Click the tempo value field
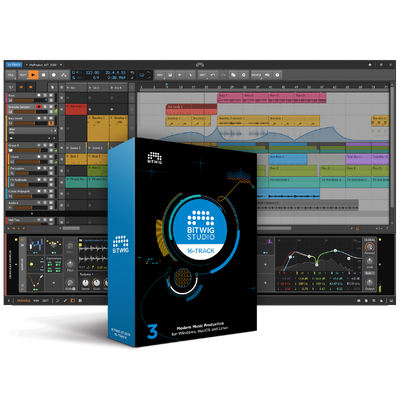400x400 pixels. tap(92, 72)
